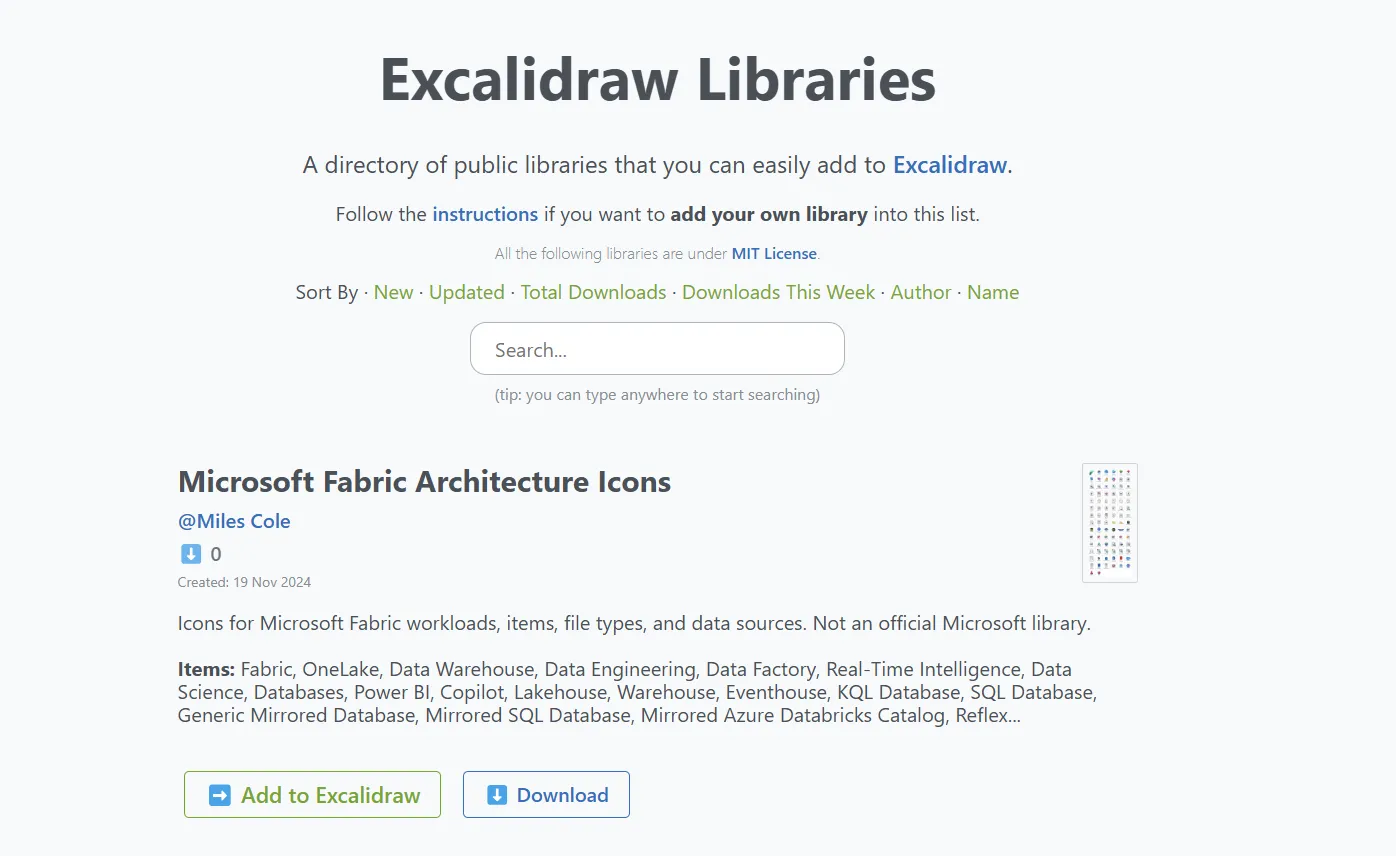The width and height of the screenshot is (1396, 856).
Task: Sort libraries by Name
Action: [x=993, y=292]
